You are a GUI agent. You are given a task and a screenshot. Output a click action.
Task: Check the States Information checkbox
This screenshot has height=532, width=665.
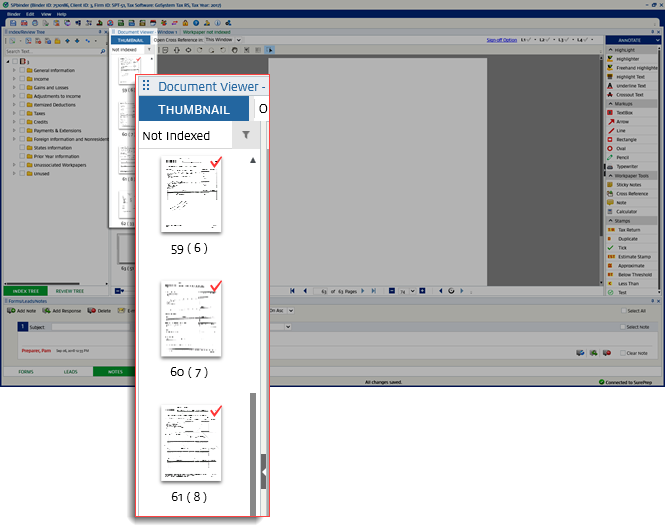pos(22,148)
